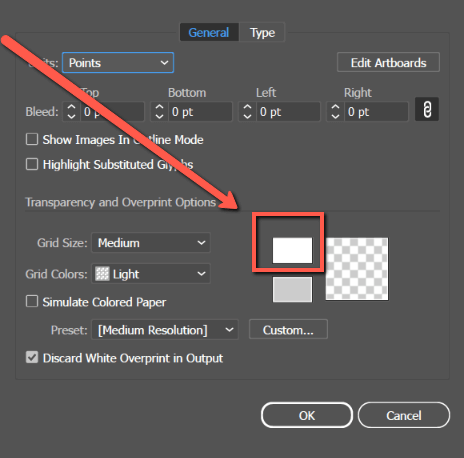This screenshot has height=458, width=464.
Task: Click the Left bleed value field
Action: (x=288, y=112)
